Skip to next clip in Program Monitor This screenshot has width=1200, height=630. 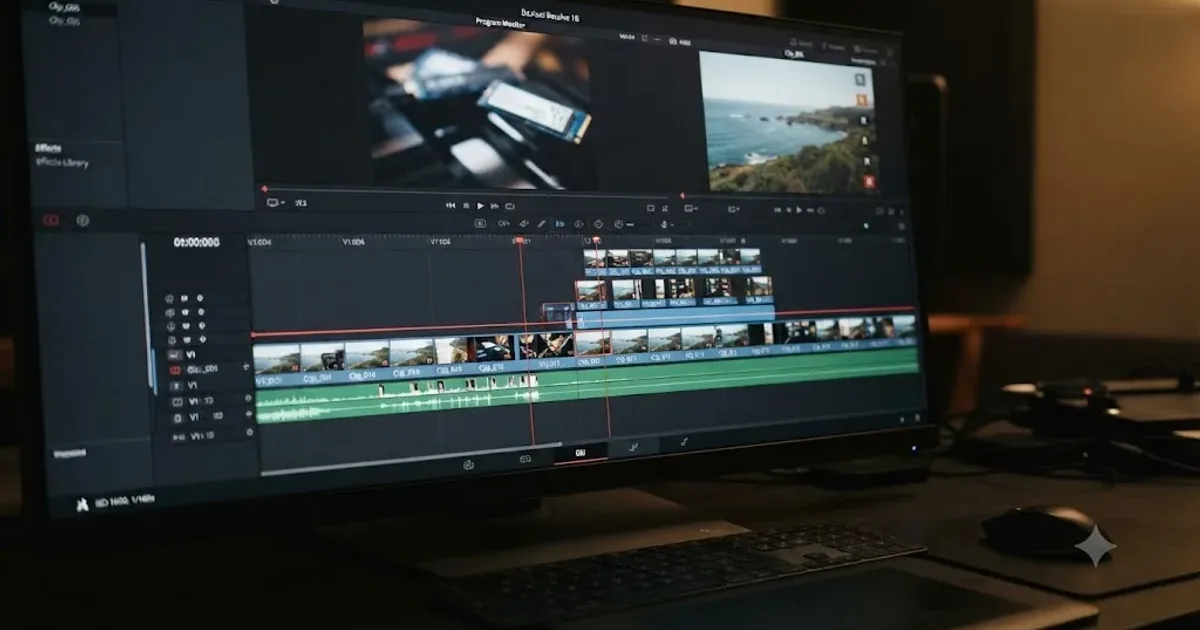[x=495, y=205]
